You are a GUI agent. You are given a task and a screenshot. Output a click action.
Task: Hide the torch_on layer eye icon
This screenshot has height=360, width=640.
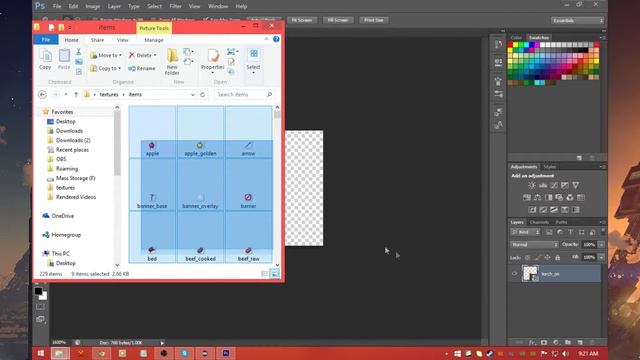click(x=514, y=273)
